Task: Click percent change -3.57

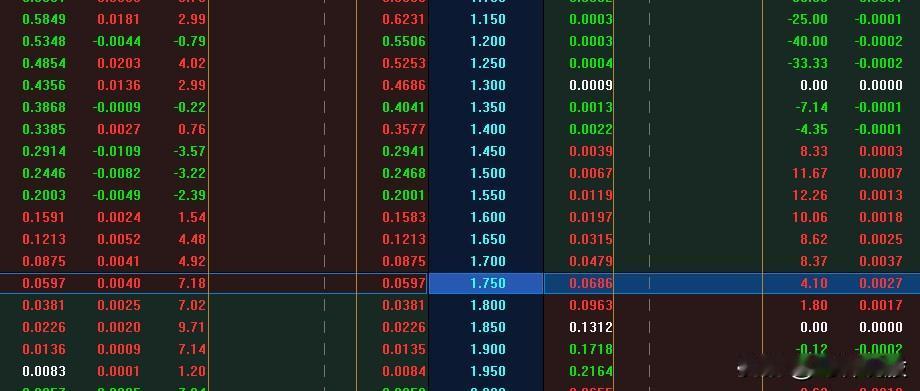Action: pos(190,151)
